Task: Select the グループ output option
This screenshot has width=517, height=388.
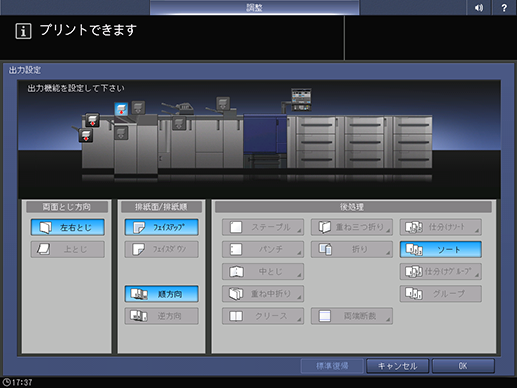Action: [x=441, y=294]
